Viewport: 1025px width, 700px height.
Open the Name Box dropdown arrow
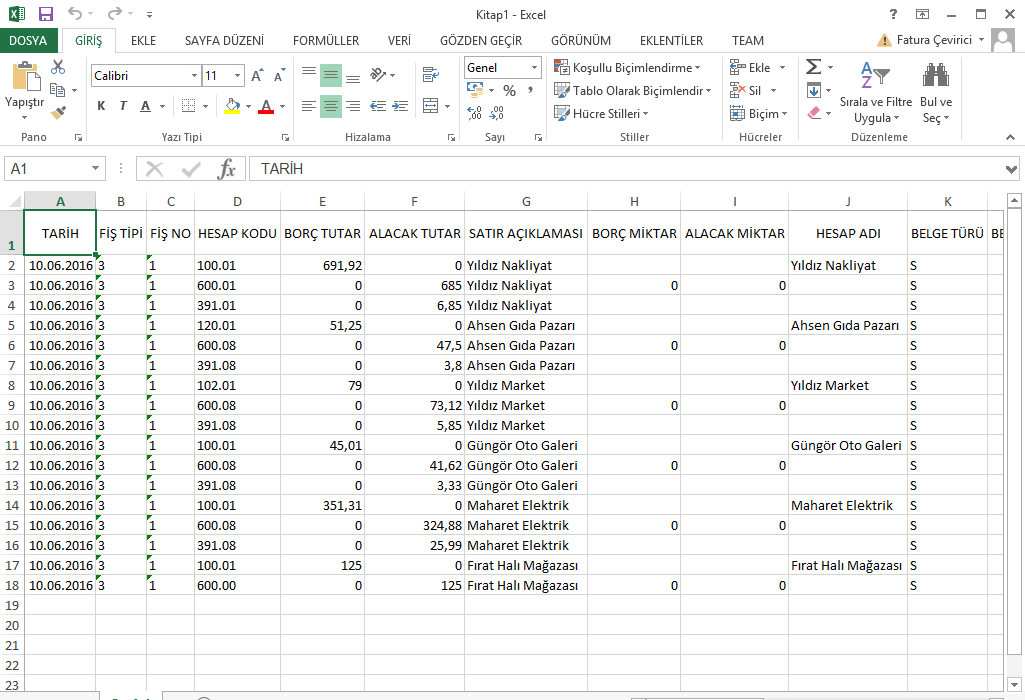pos(95,169)
